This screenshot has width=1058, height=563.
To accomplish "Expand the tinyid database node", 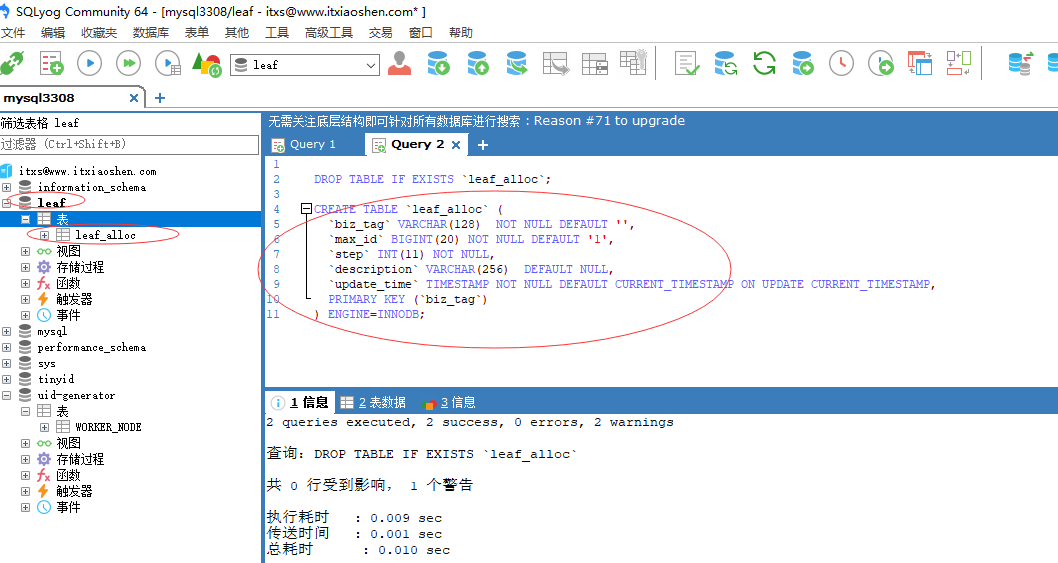I will click(x=6, y=379).
